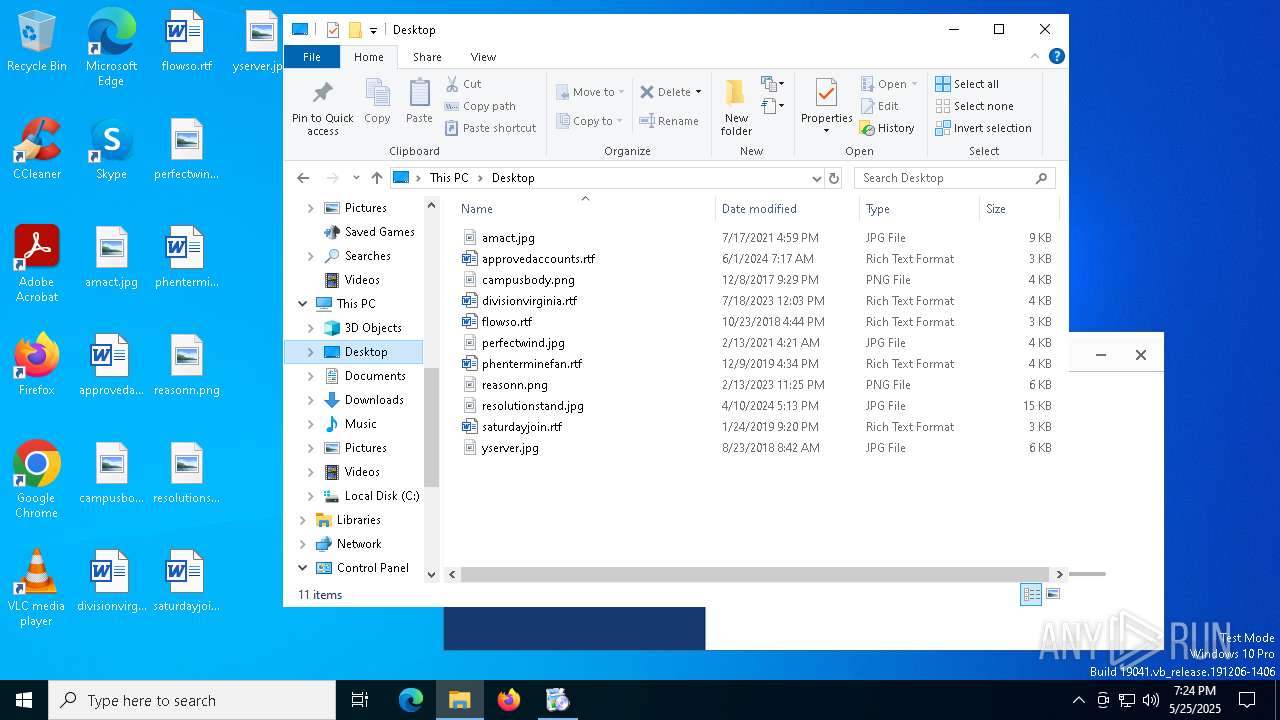Select the file campusbody.png
The height and width of the screenshot is (720, 1280).
(528, 280)
